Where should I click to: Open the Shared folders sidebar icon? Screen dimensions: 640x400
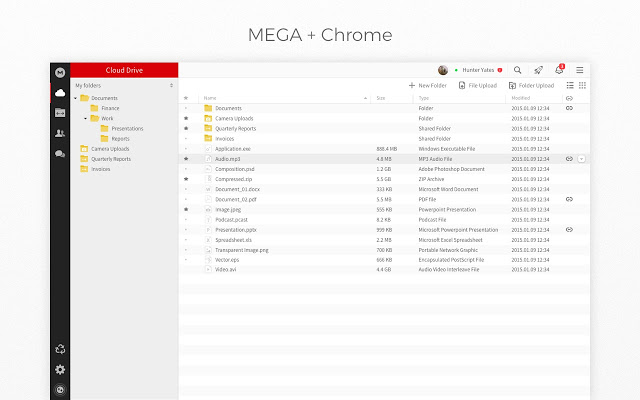(x=60, y=112)
